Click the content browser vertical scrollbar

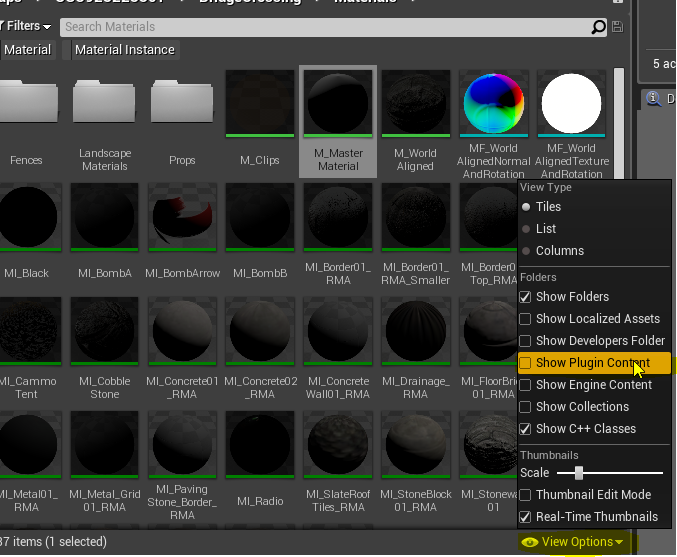pyautogui.click(x=618, y=123)
